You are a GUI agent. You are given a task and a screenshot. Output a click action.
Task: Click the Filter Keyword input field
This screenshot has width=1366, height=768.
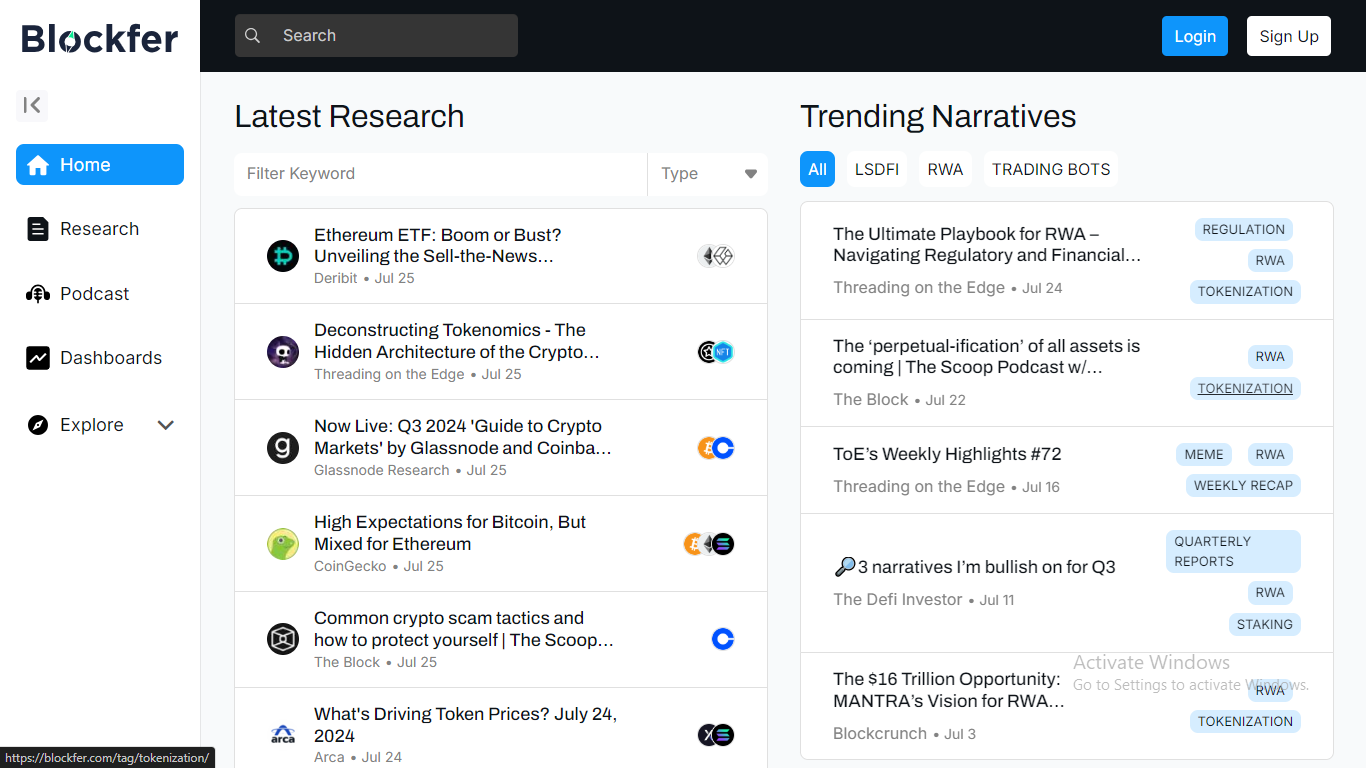click(x=440, y=174)
